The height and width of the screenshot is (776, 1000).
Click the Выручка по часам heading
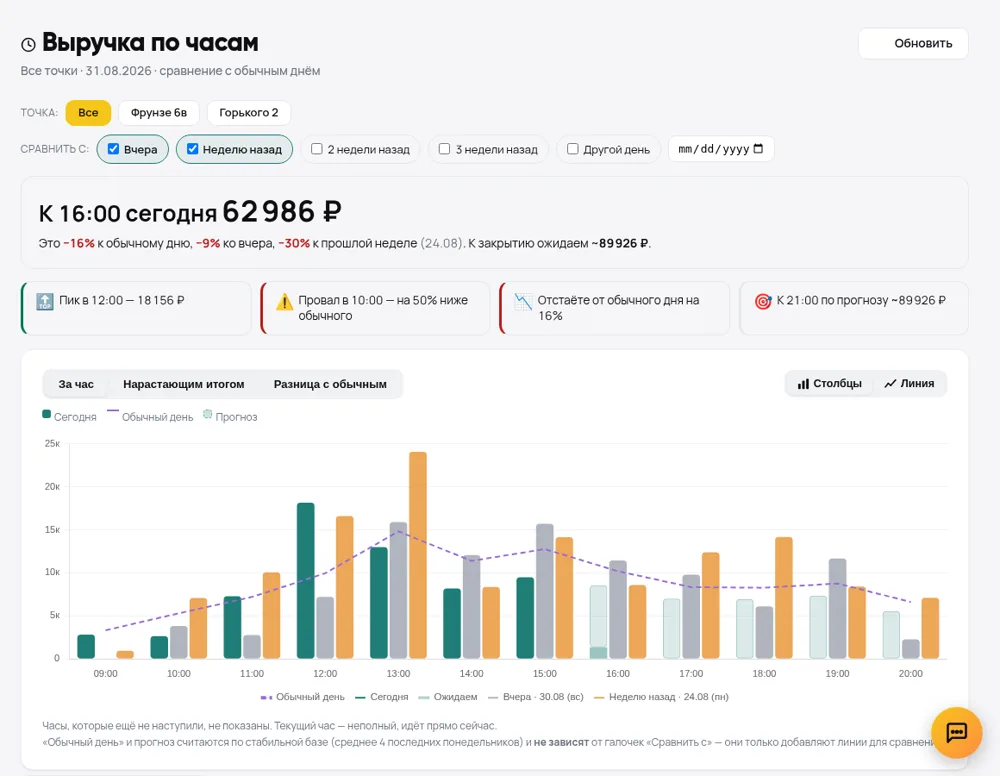coord(150,43)
